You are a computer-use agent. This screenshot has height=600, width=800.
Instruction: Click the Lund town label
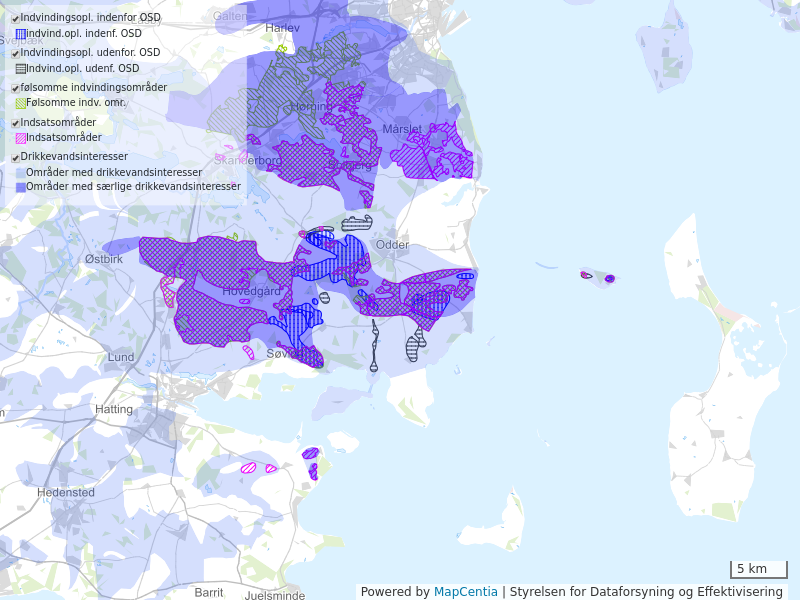pos(121,357)
